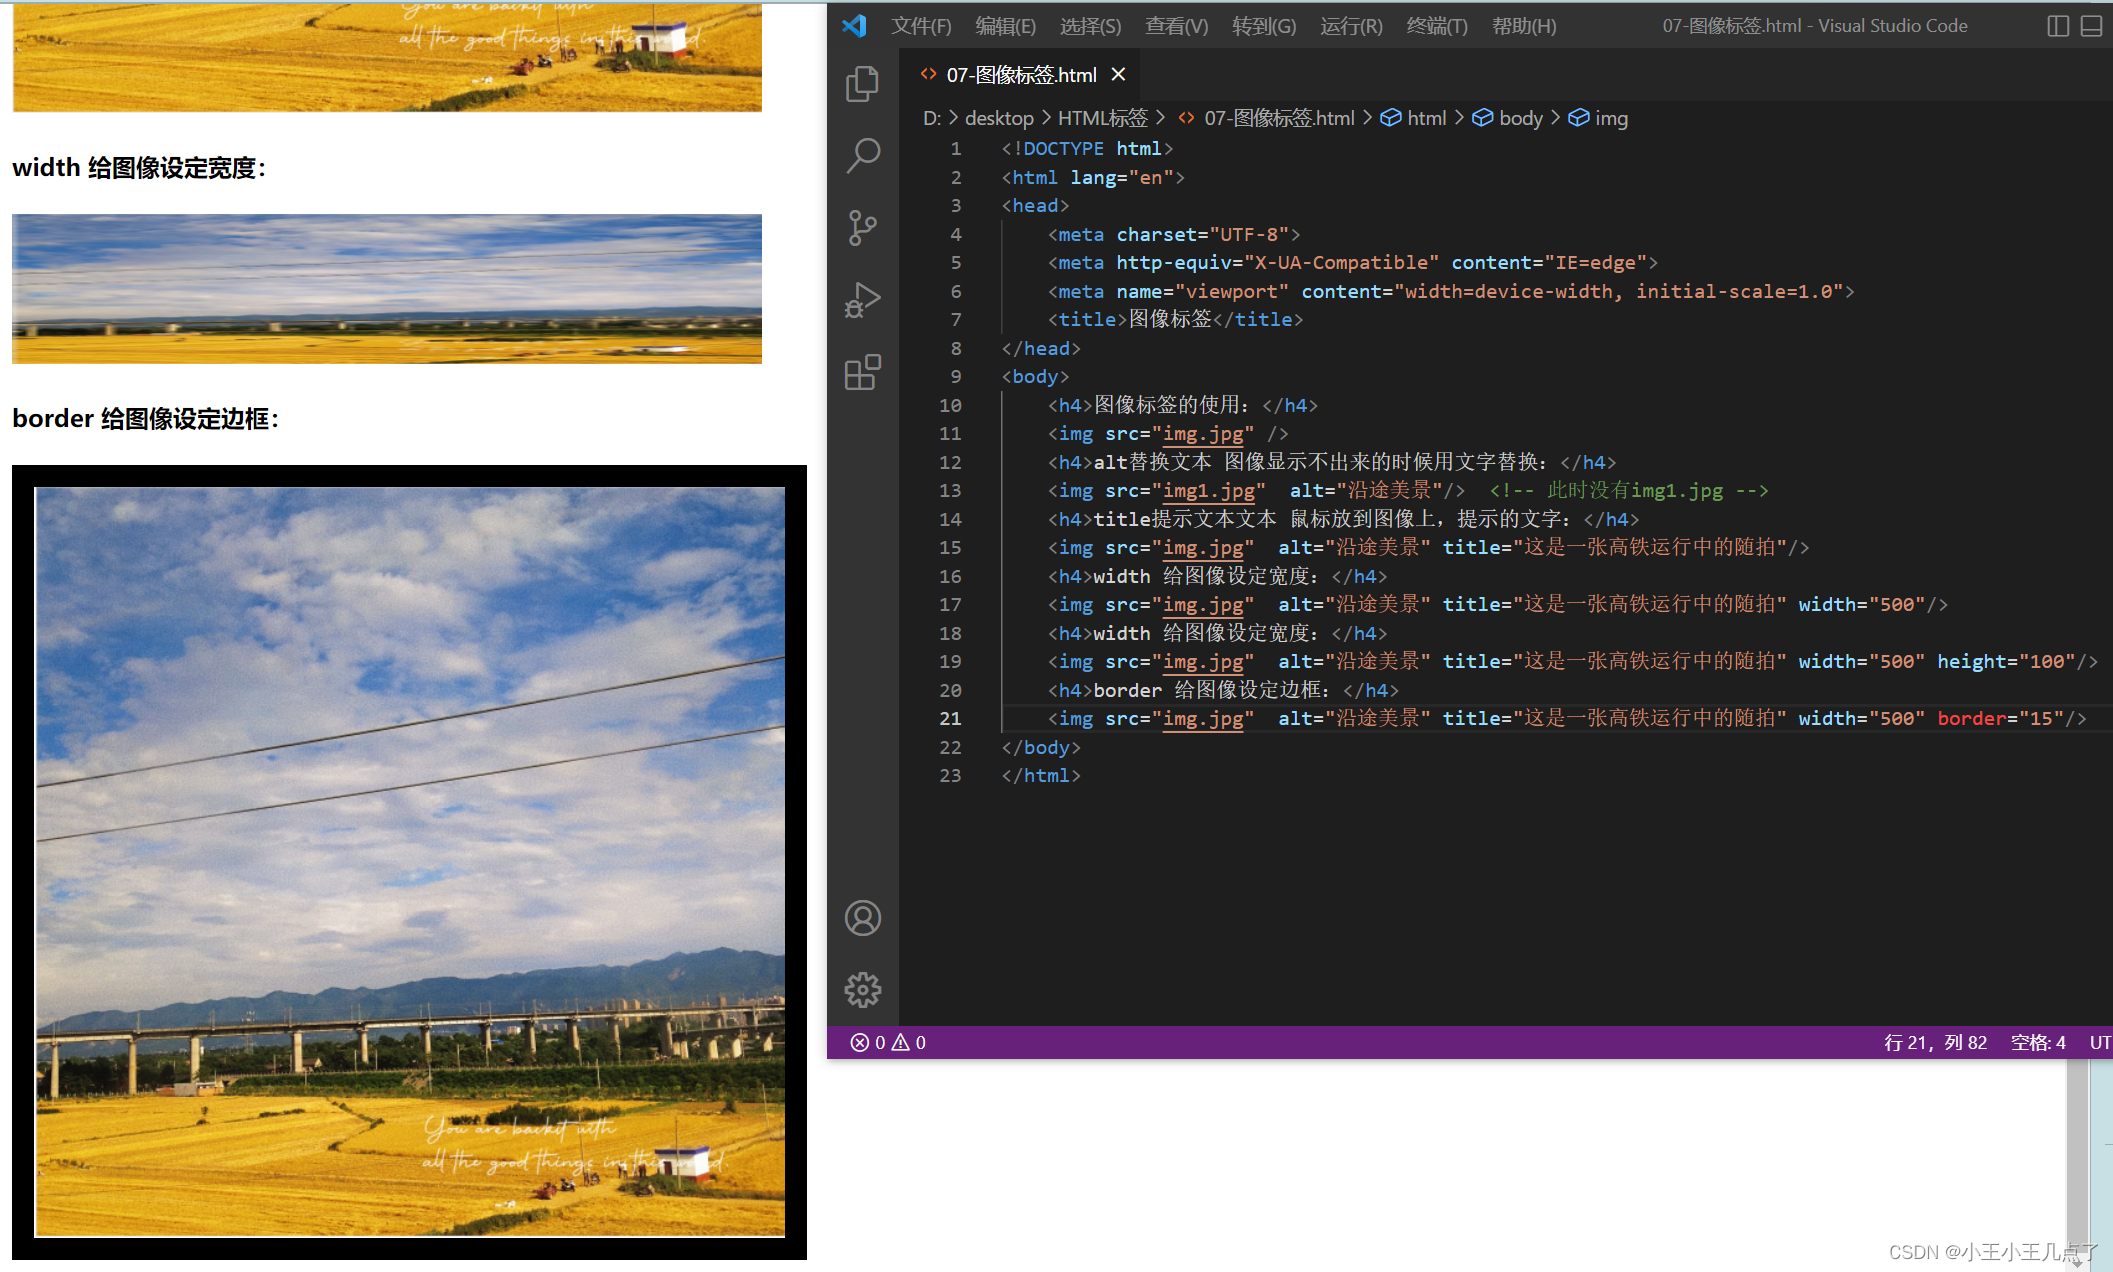2113x1272 pixels.
Task: Open the Manage gear settings icon
Action: [862, 990]
